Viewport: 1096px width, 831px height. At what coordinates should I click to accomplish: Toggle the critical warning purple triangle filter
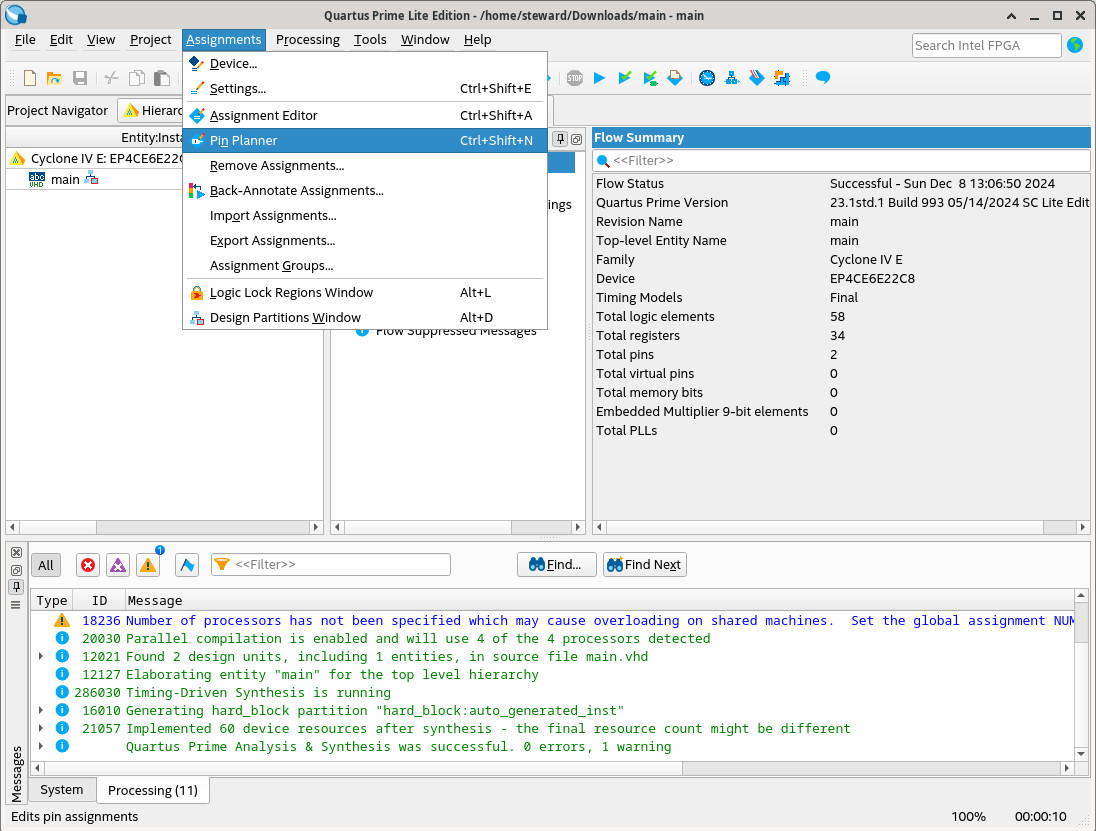point(118,565)
